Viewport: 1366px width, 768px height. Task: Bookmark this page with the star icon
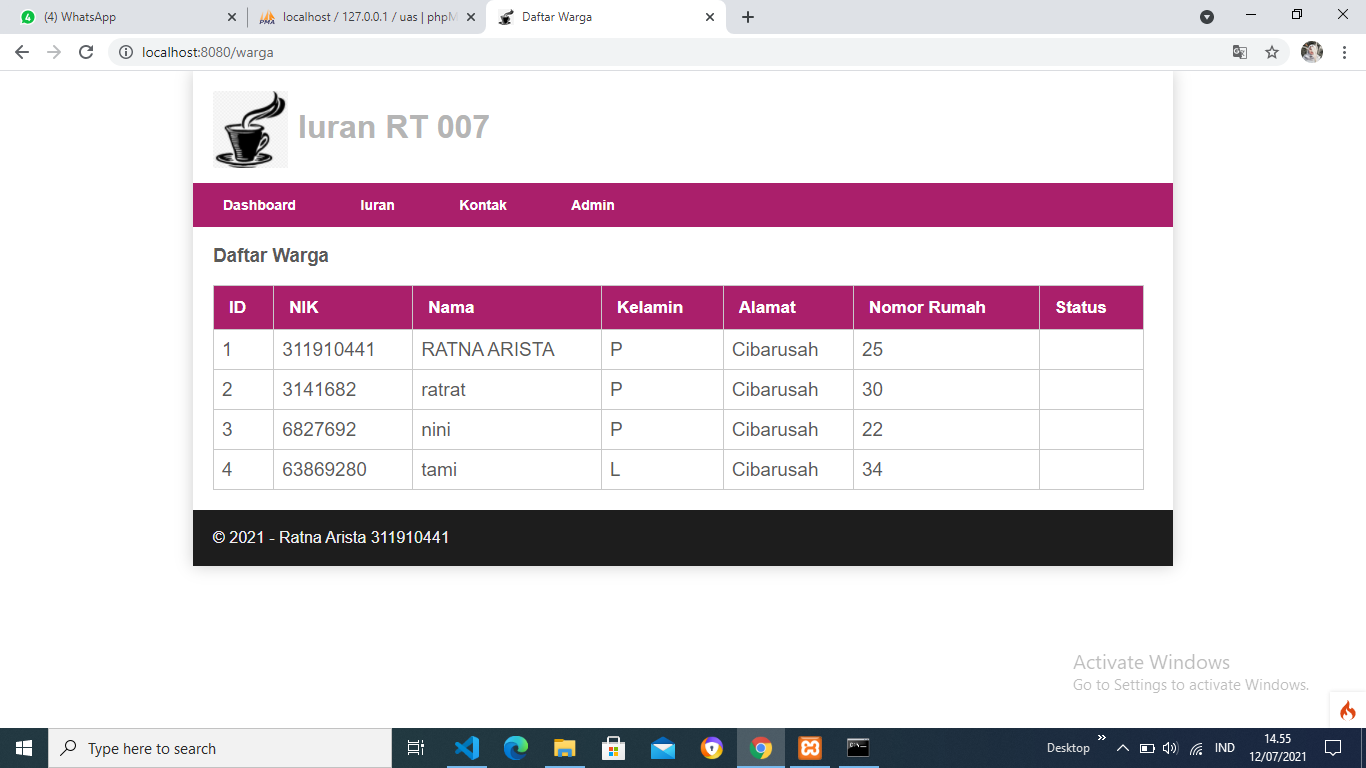coord(1271,51)
